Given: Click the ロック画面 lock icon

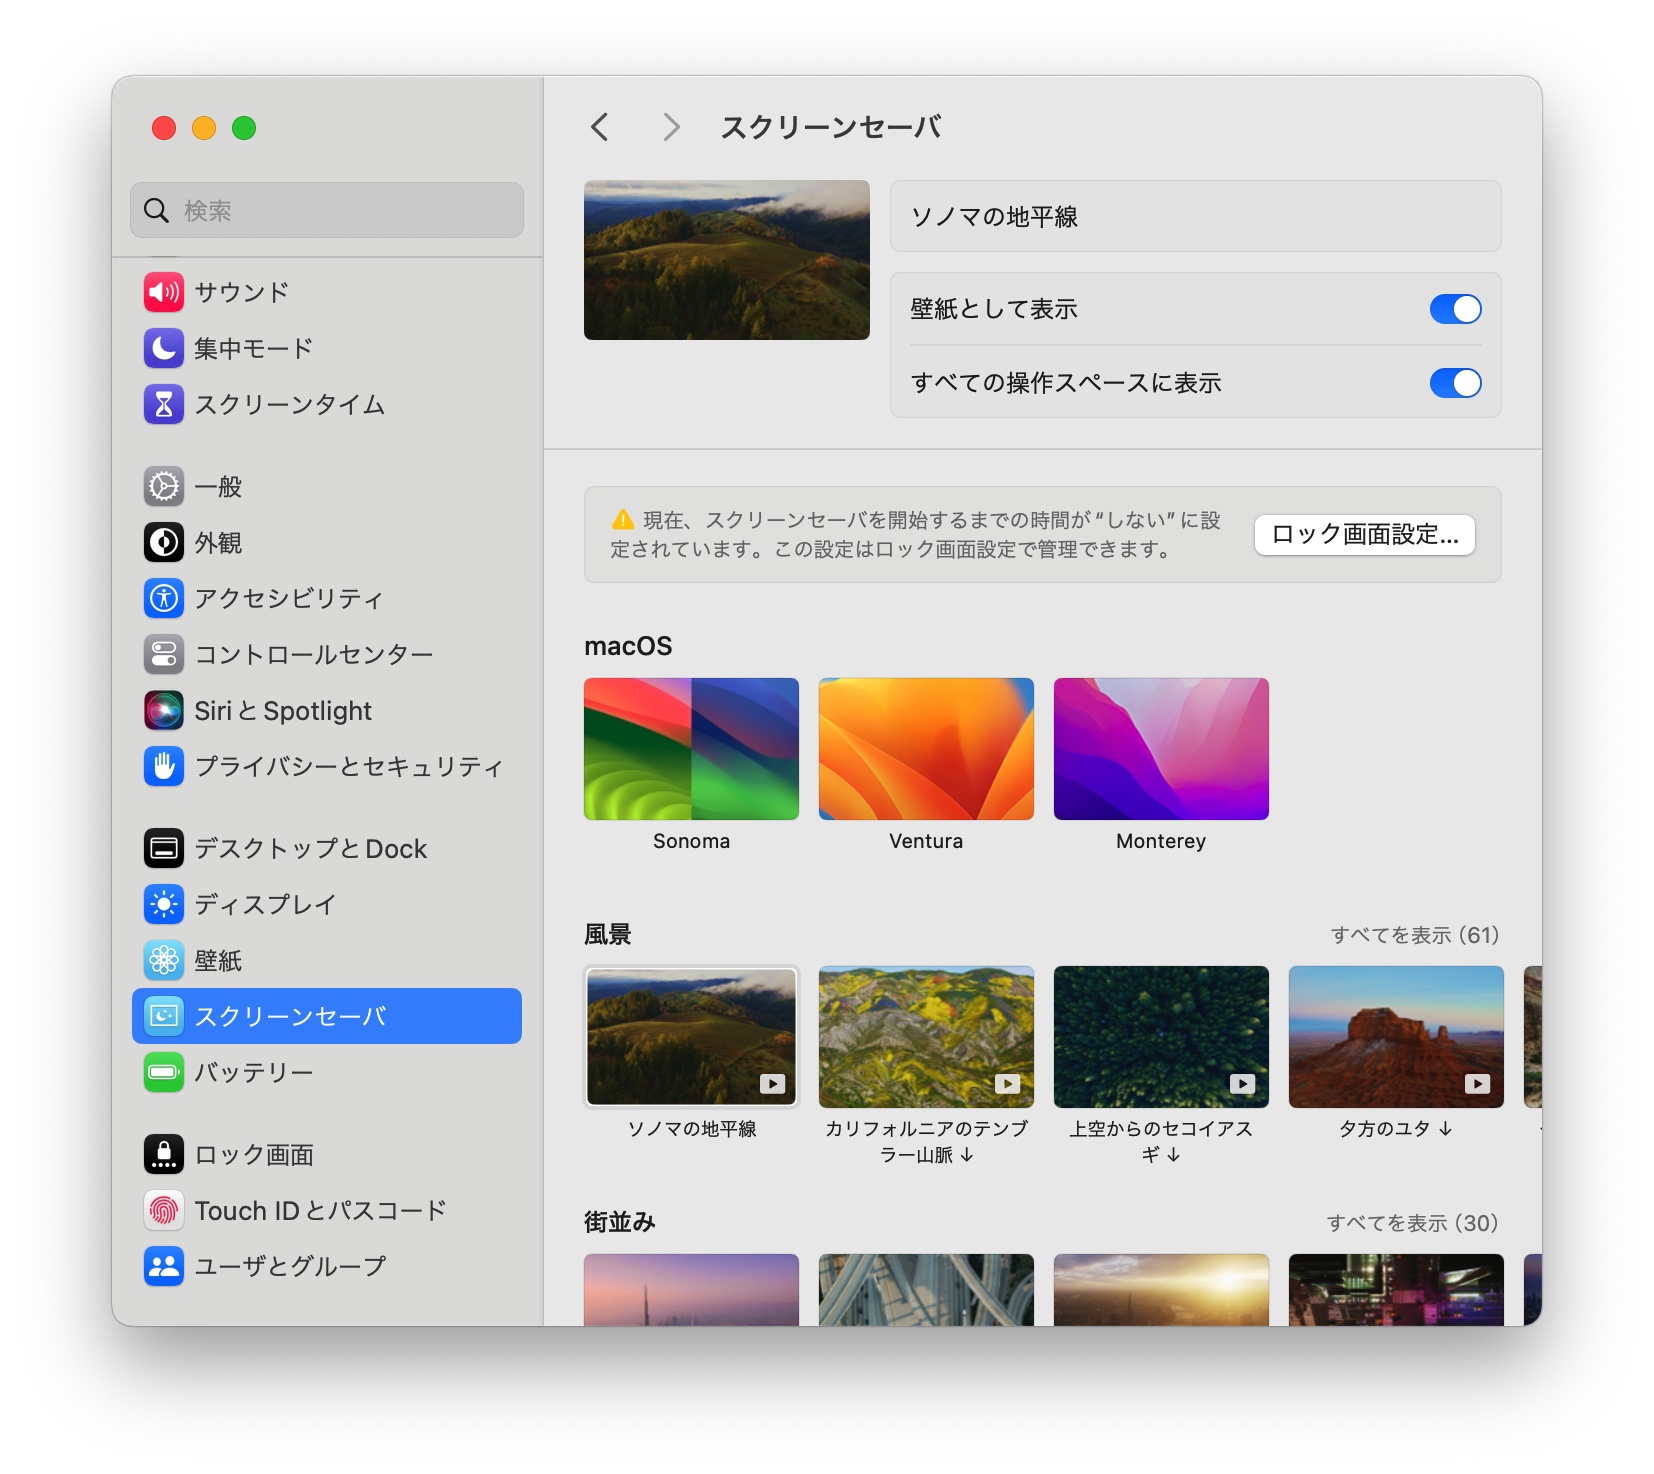Looking at the screenshot, I should (x=164, y=1154).
